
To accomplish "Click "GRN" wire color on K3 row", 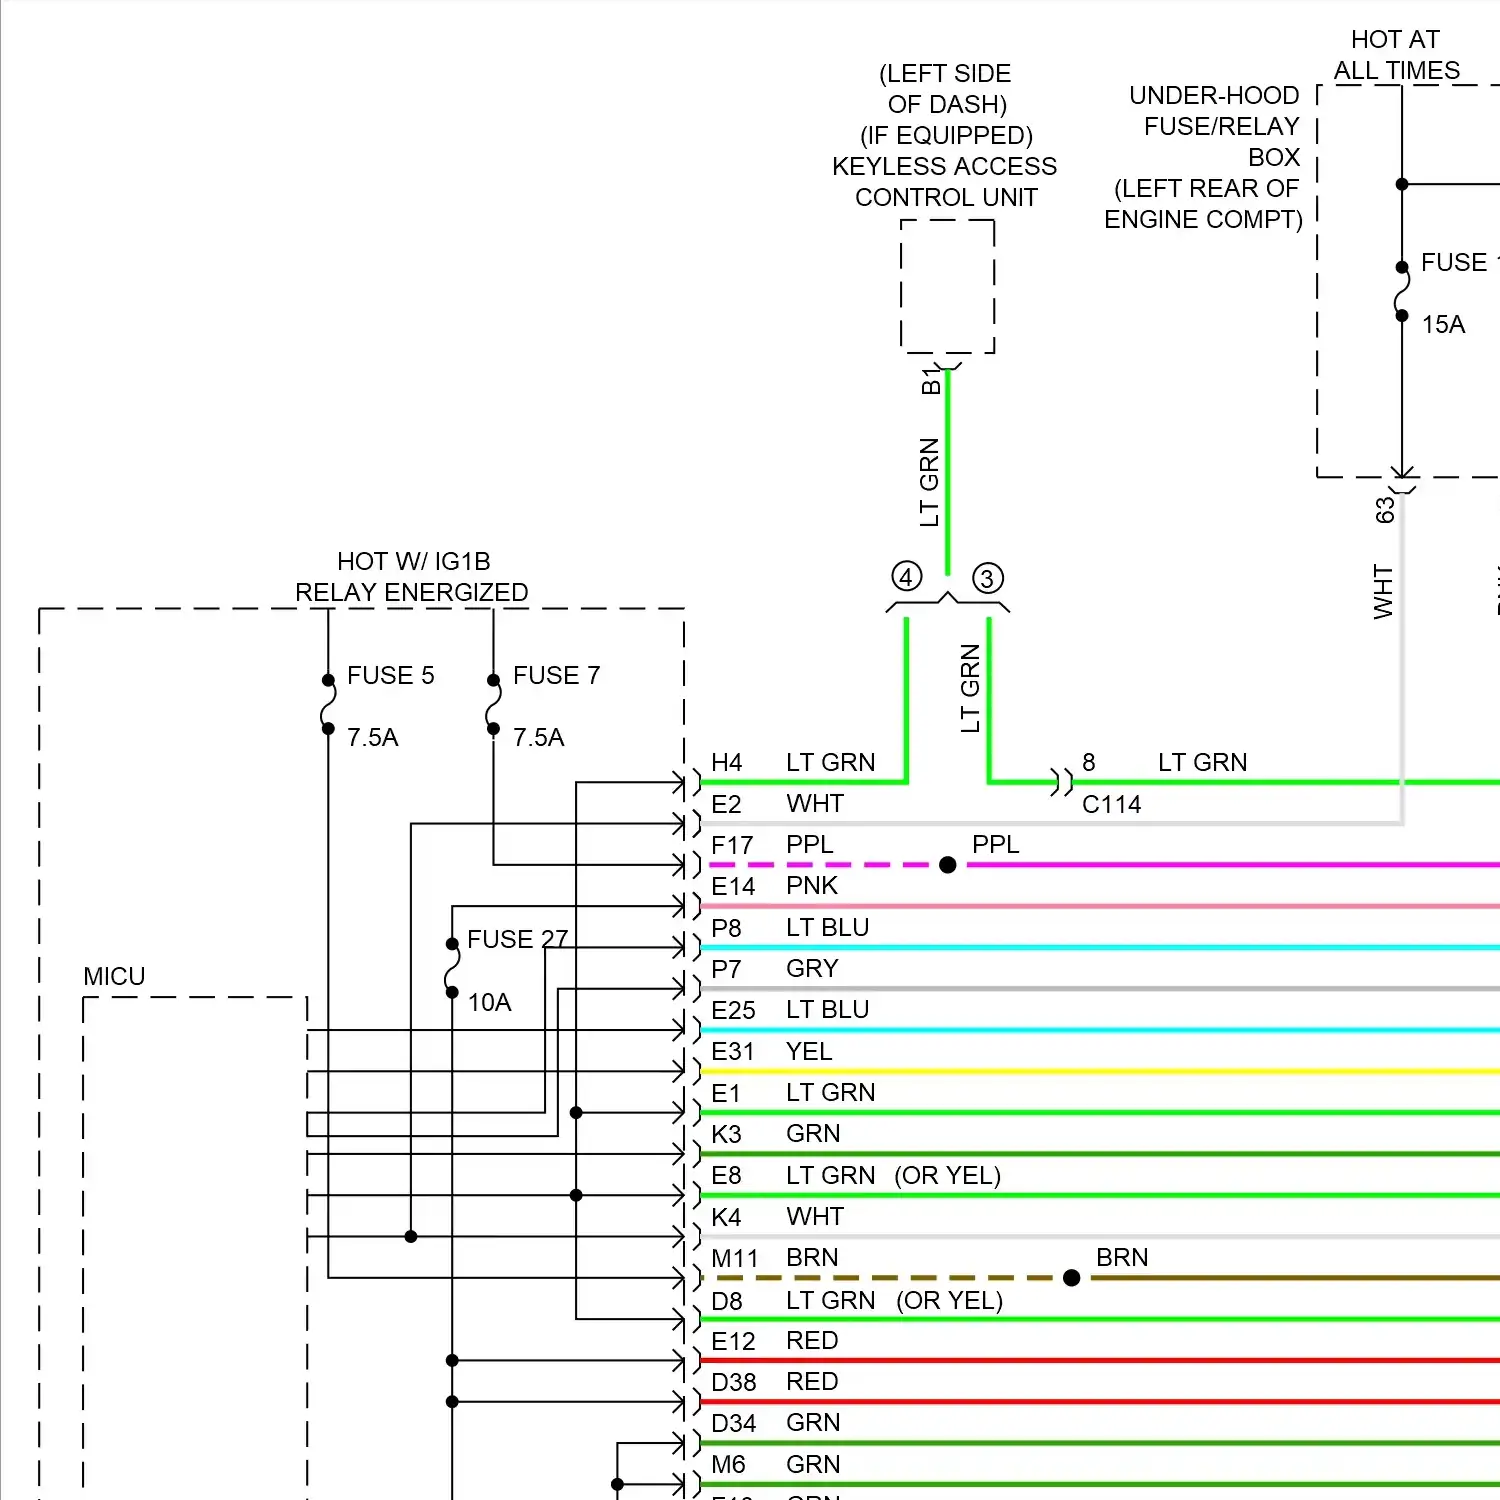I will (x=812, y=1134).
